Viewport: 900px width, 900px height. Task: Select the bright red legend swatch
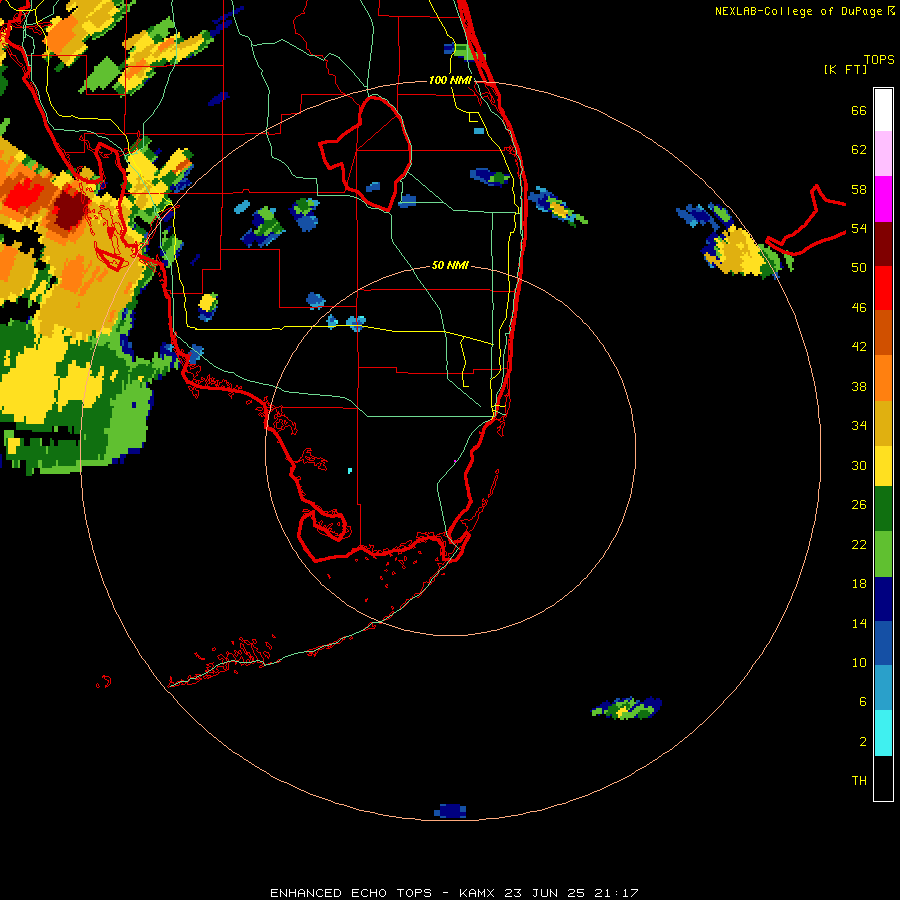[883, 288]
